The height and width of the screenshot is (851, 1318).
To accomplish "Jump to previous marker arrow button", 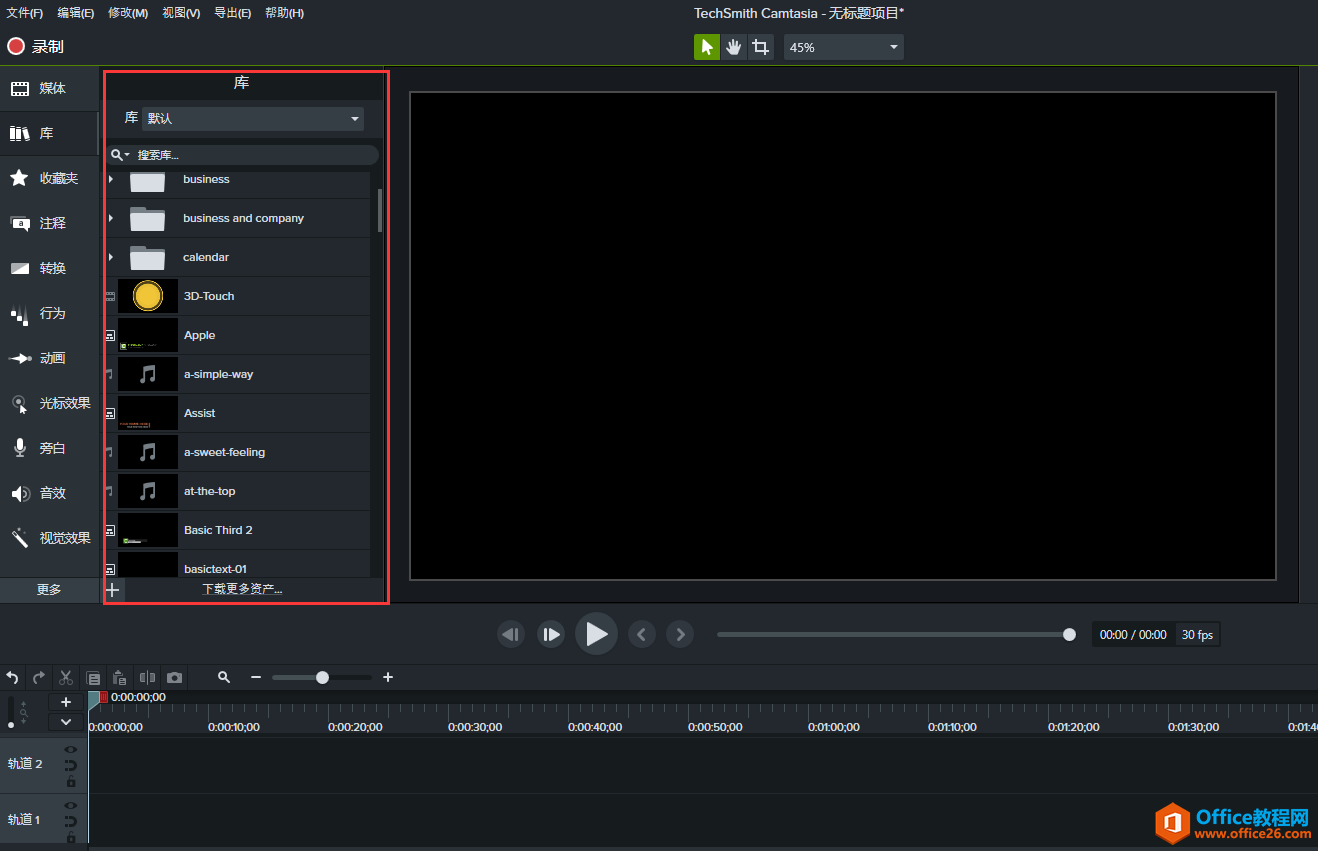I will (x=642, y=634).
